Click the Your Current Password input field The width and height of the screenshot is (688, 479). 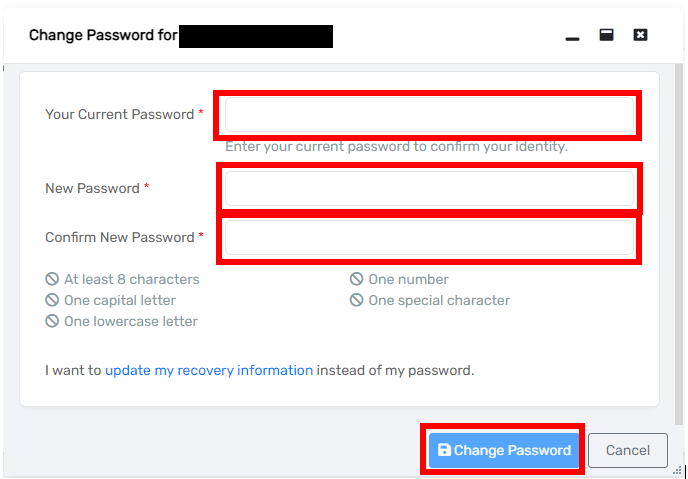pyautogui.click(x=430, y=115)
